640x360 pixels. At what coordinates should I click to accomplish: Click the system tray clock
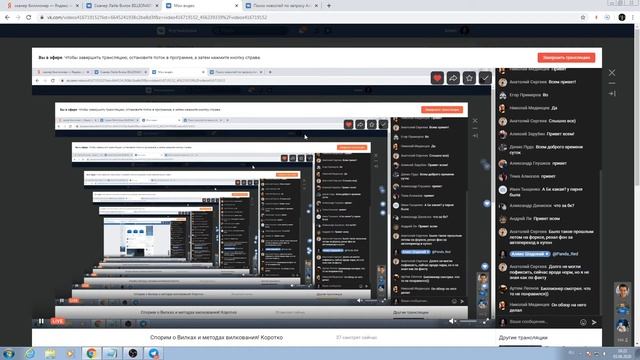click(622, 353)
